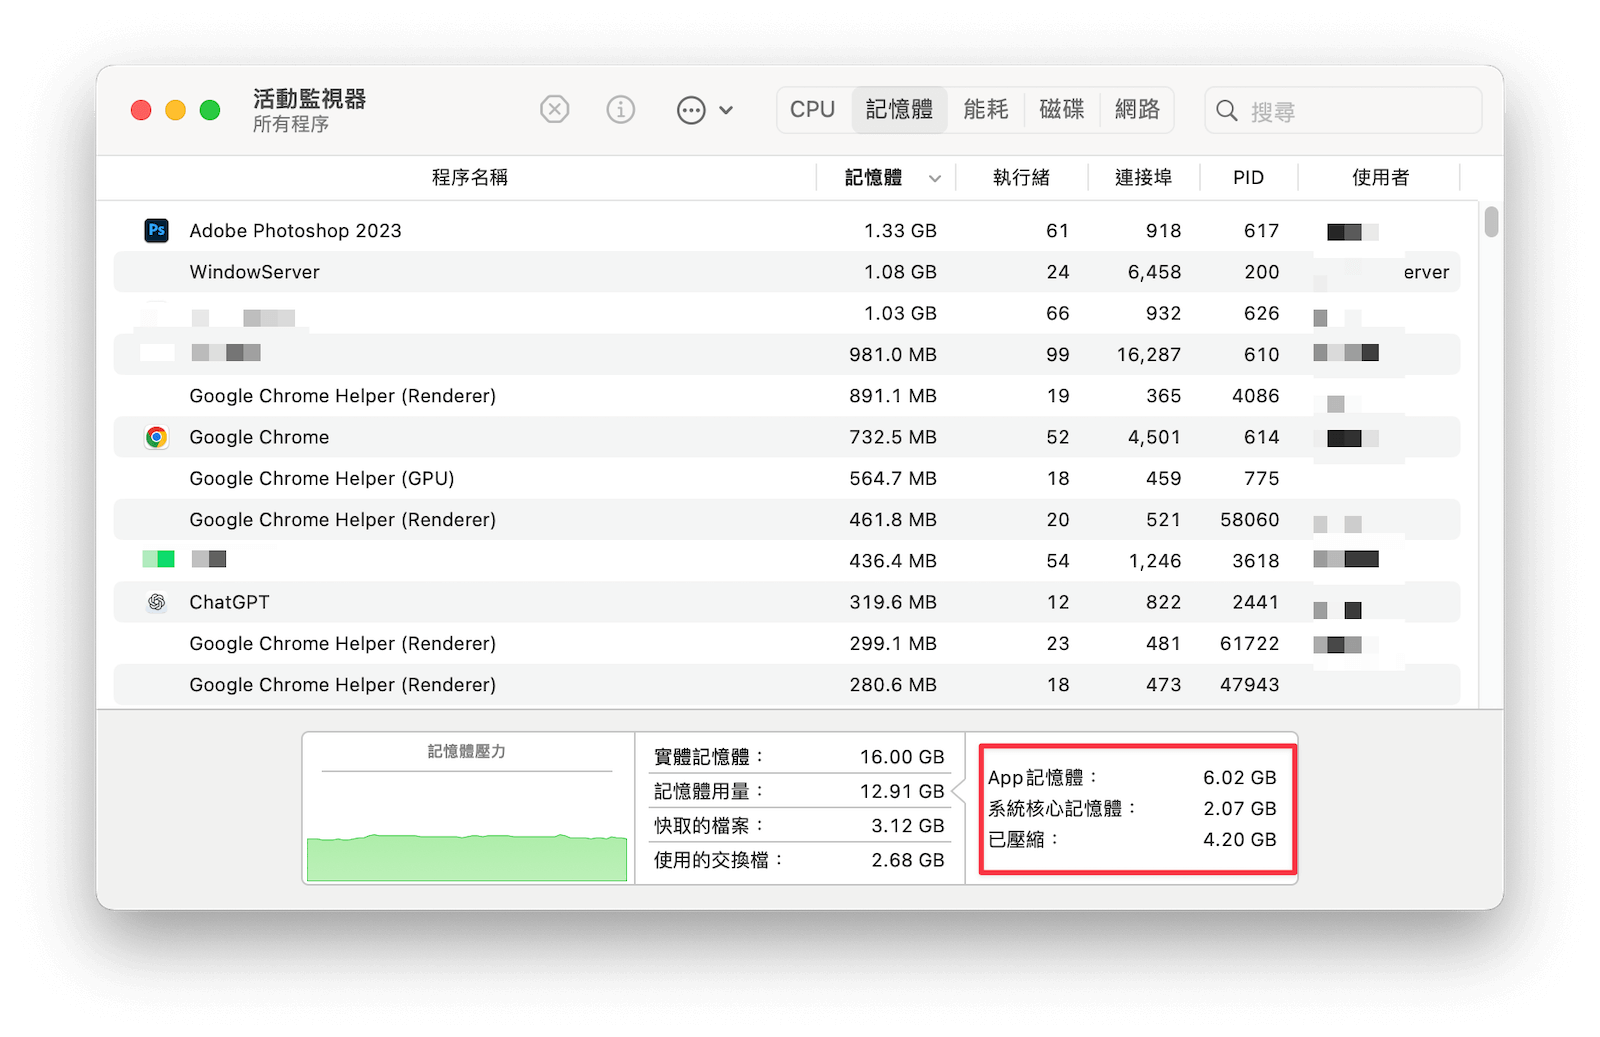This screenshot has width=1600, height=1037.
Task: Select the Chrome Helper (Renderer) row with PID 61722
Action: pyautogui.click(x=787, y=644)
